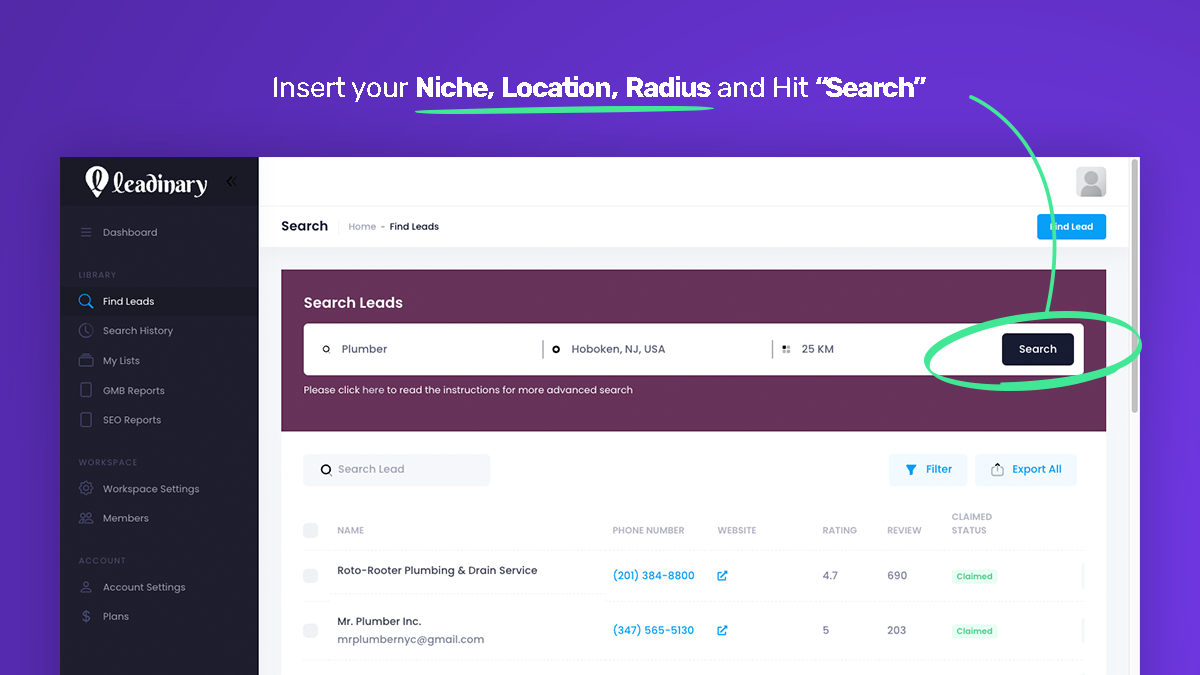Click the Leadinary logo
1200x675 pixels.
point(147,182)
